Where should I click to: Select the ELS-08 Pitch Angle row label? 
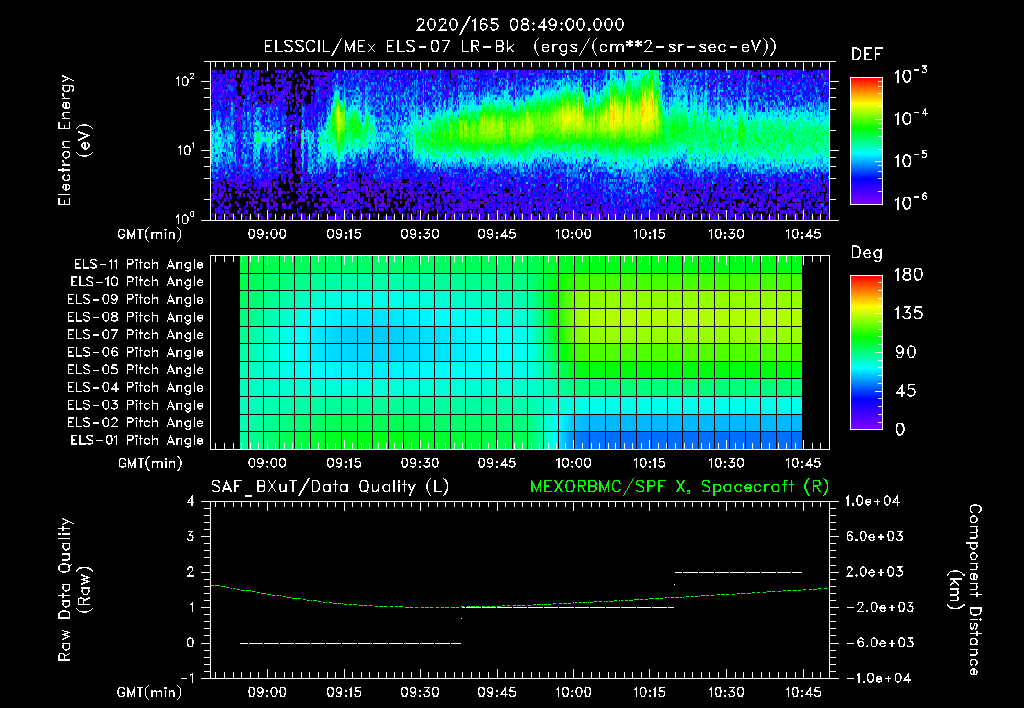136,317
